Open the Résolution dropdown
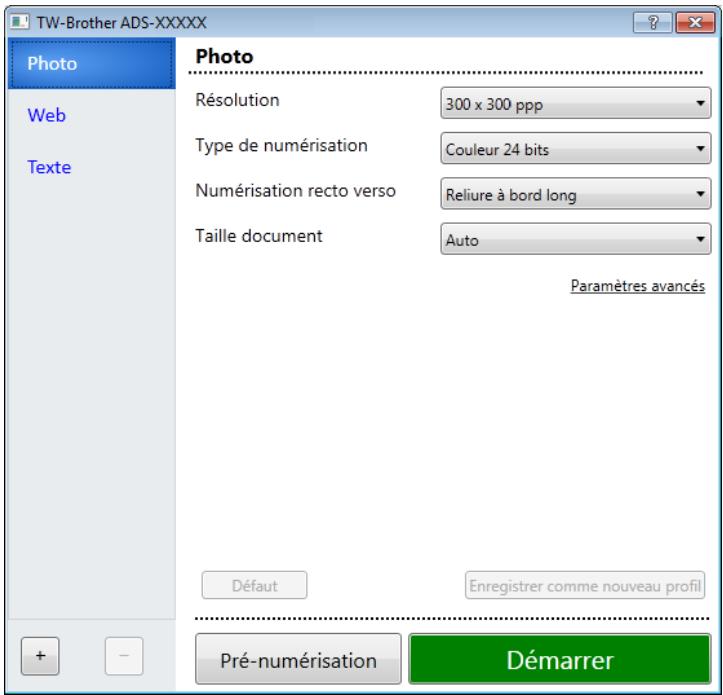This screenshot has height=695, width=723. point(575,103)
